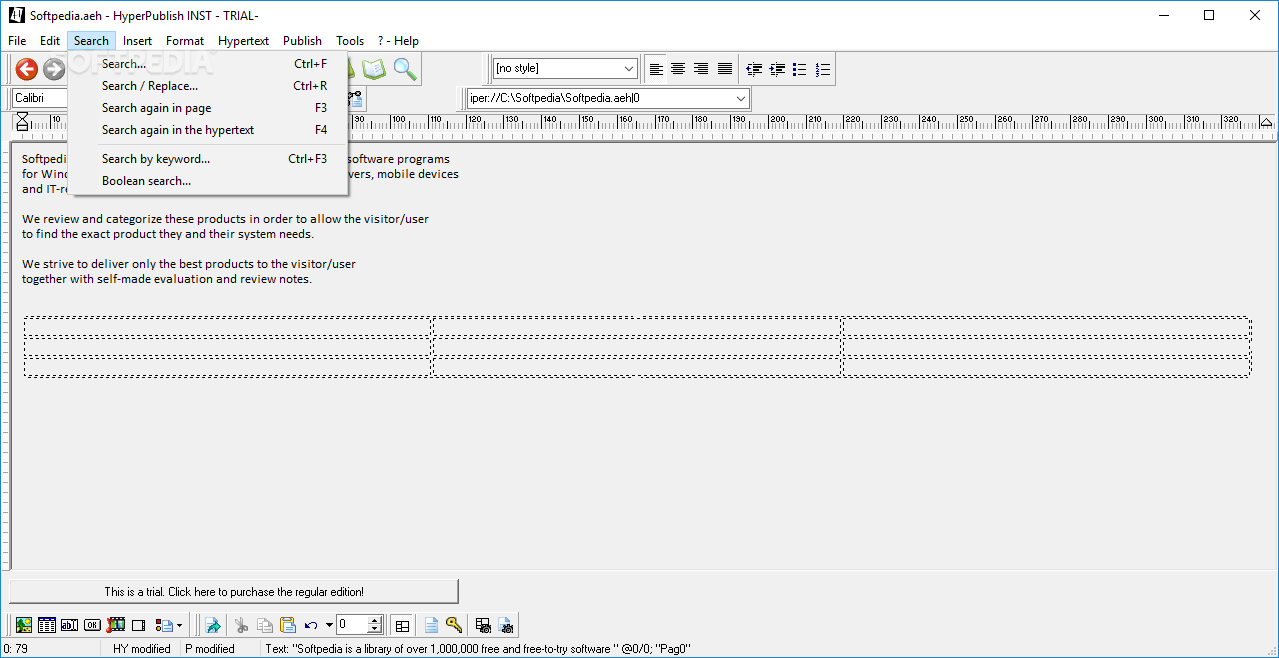Undo the last action
This screenshot has height=658, width=1279.
pos(311,625)
